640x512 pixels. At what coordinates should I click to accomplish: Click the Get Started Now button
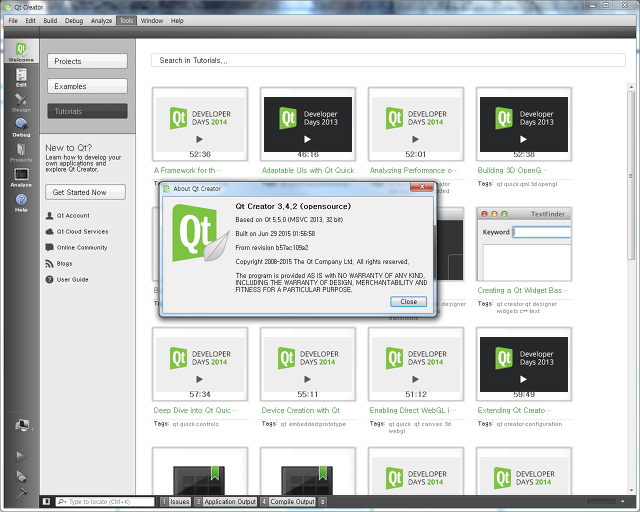(85, 192)
